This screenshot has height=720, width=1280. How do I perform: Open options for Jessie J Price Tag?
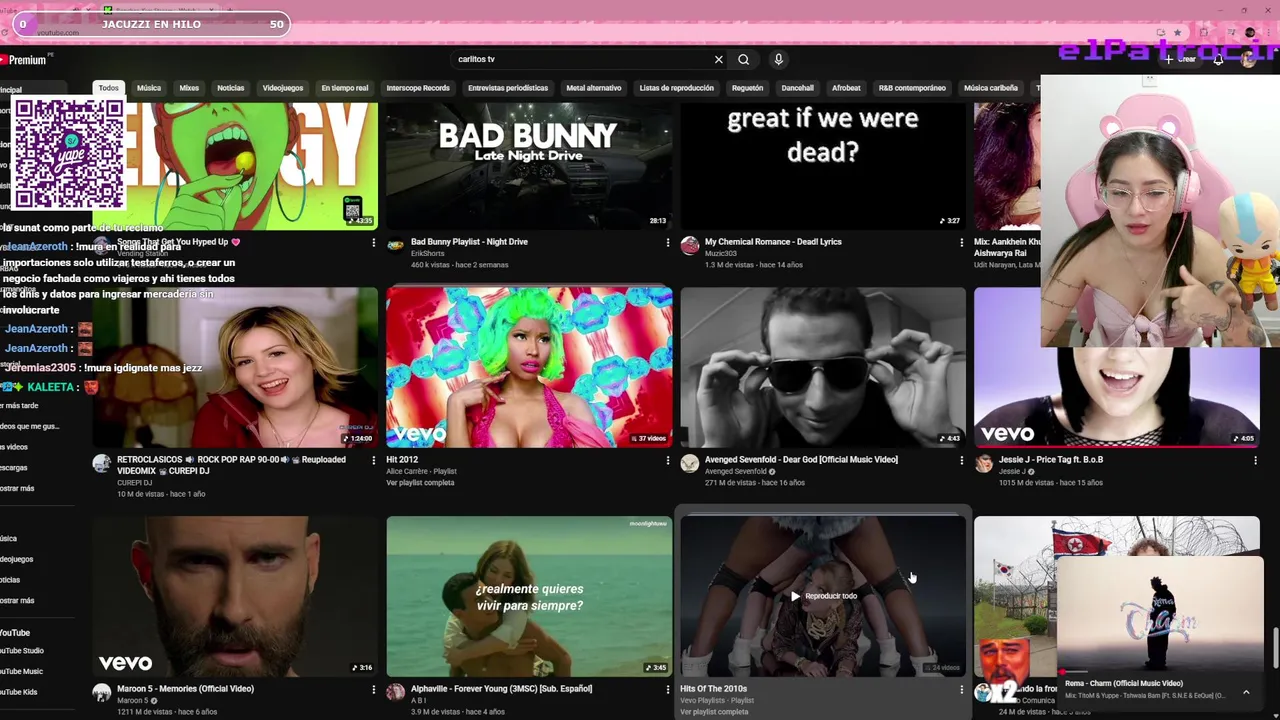pos(1255,460)
